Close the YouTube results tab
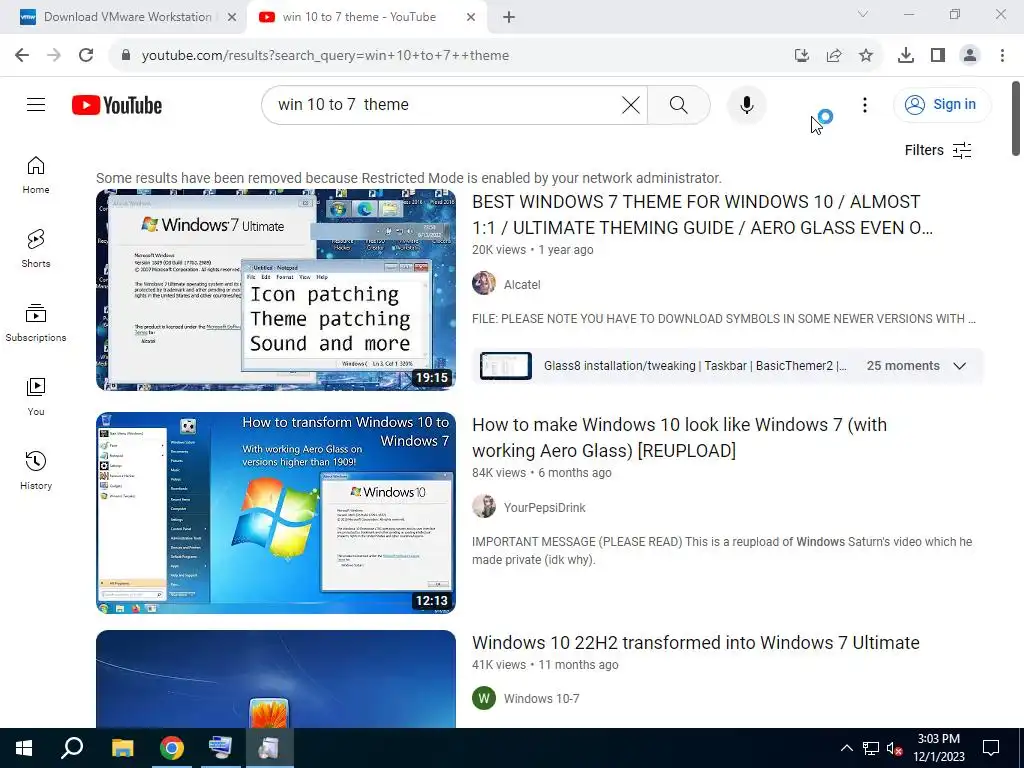 click(x=471, y=18)
